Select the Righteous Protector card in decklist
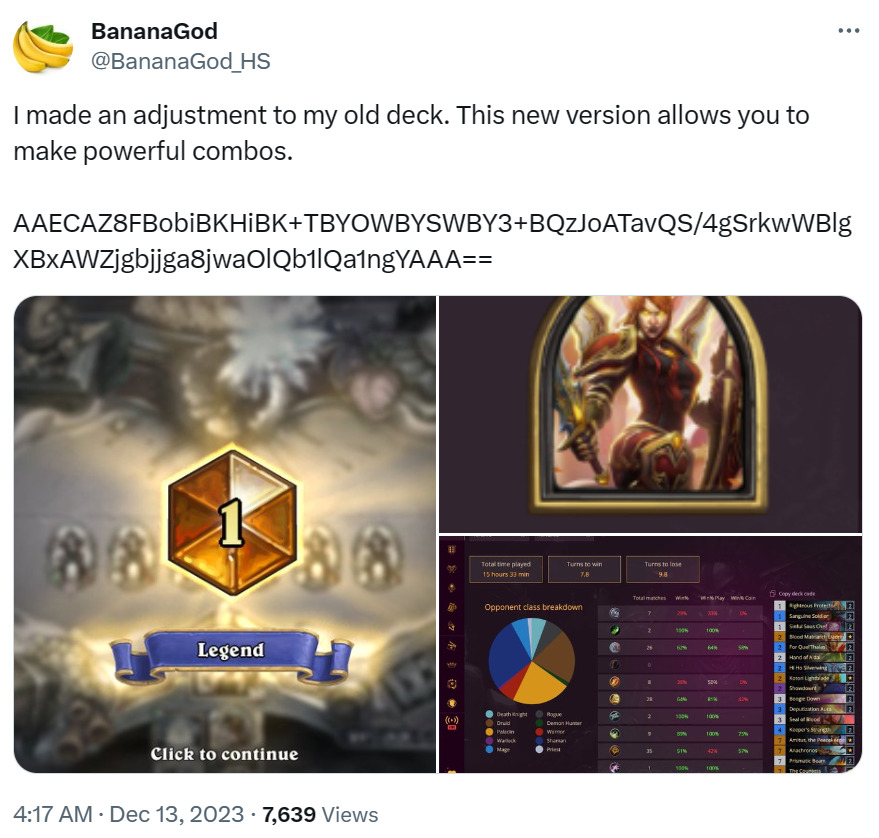The height and width of the screenshot is (838, 879). coord(814,605)
